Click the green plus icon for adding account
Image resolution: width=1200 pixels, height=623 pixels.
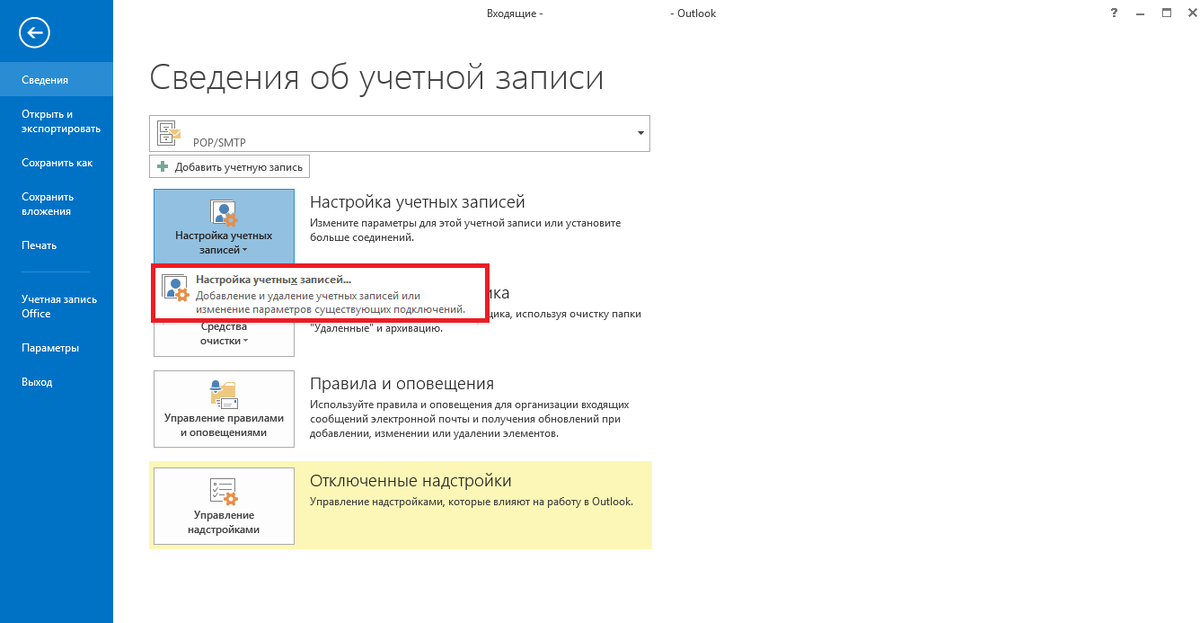[x=162, y=166]
